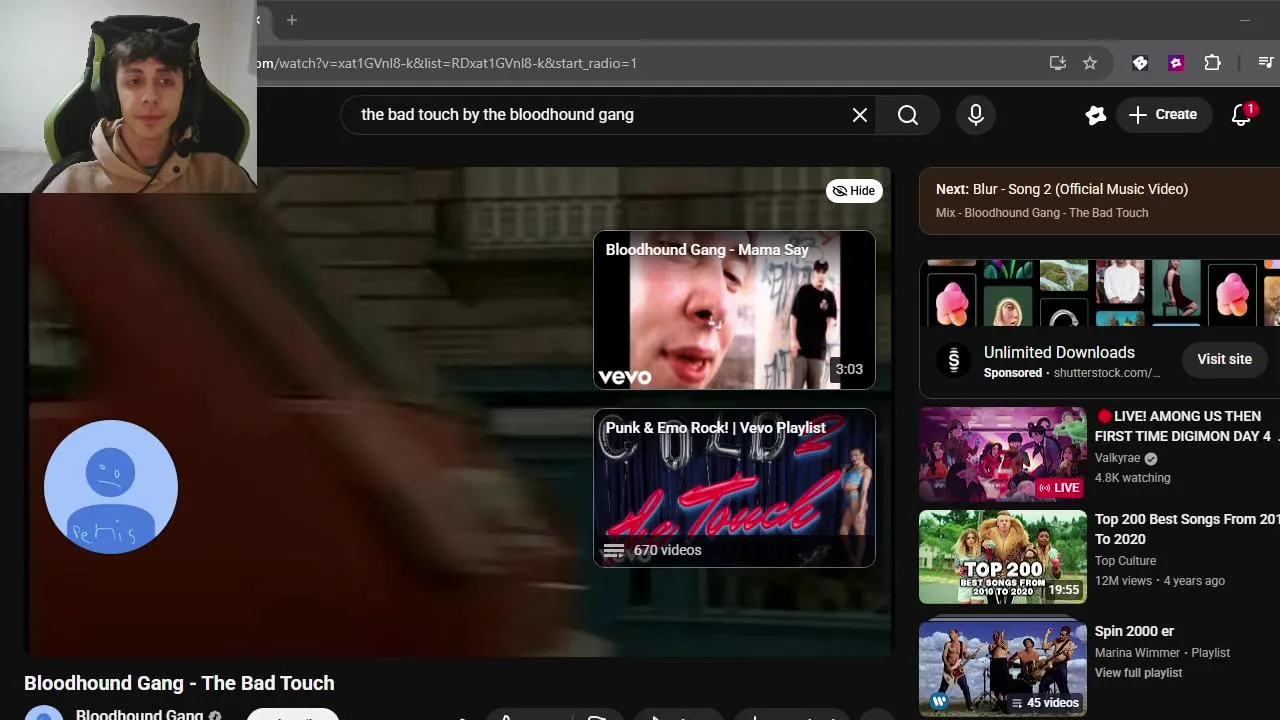The height and width of the screenshot is (720, 1280).
Task: Open the Spin 2000 er playlist title
Action: coord(1134,631)
